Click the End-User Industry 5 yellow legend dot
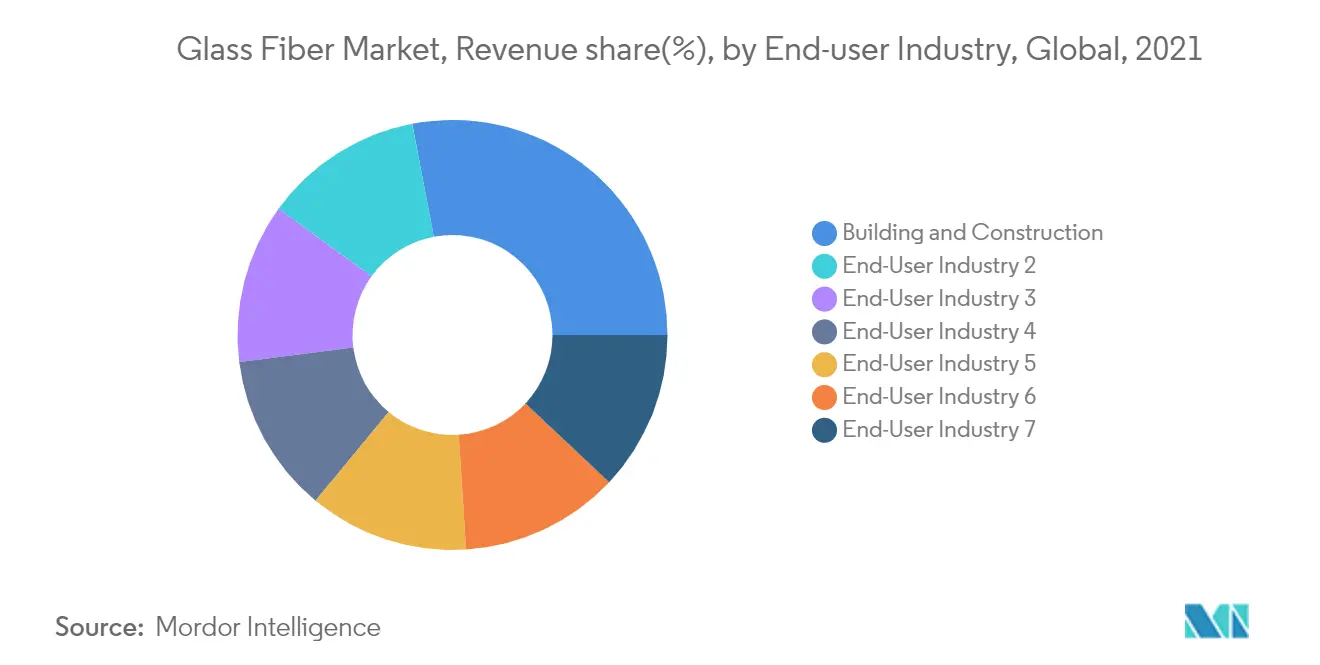Viewport: 1320px width, 665px height. (825, 364)
